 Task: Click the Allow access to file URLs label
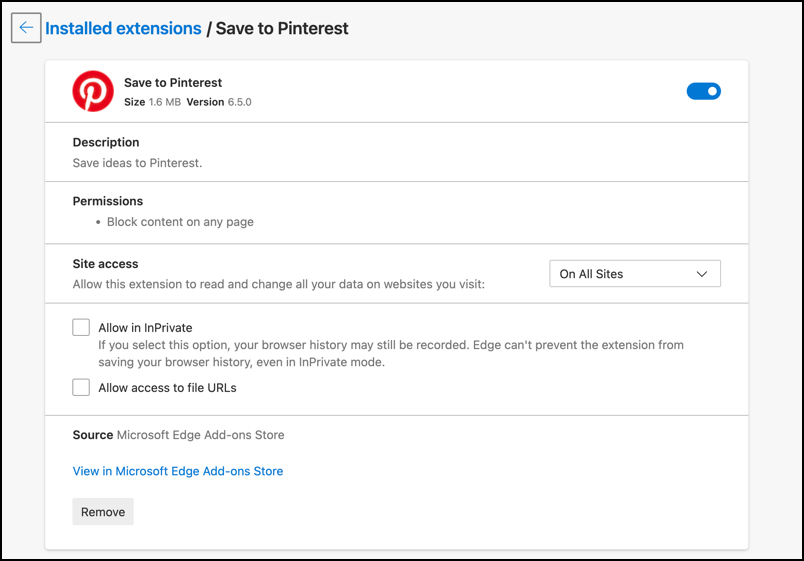(167, 388)
